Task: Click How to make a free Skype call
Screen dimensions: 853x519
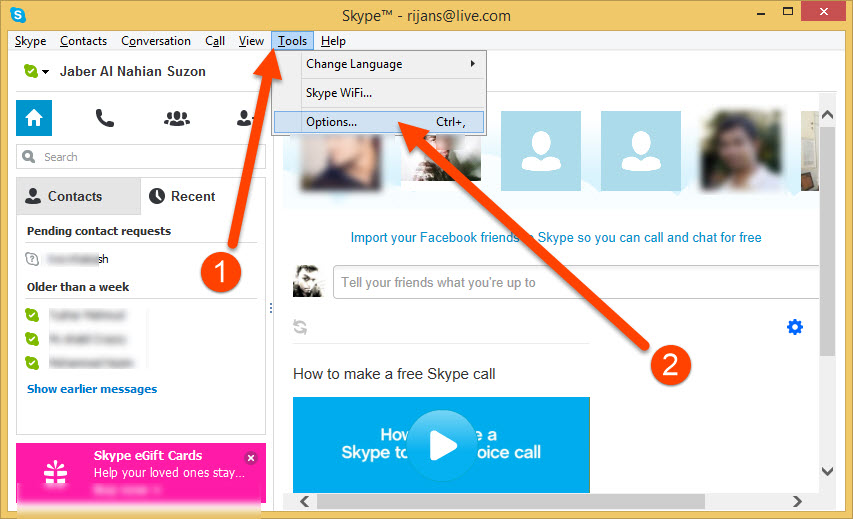Action: point(394,374)
